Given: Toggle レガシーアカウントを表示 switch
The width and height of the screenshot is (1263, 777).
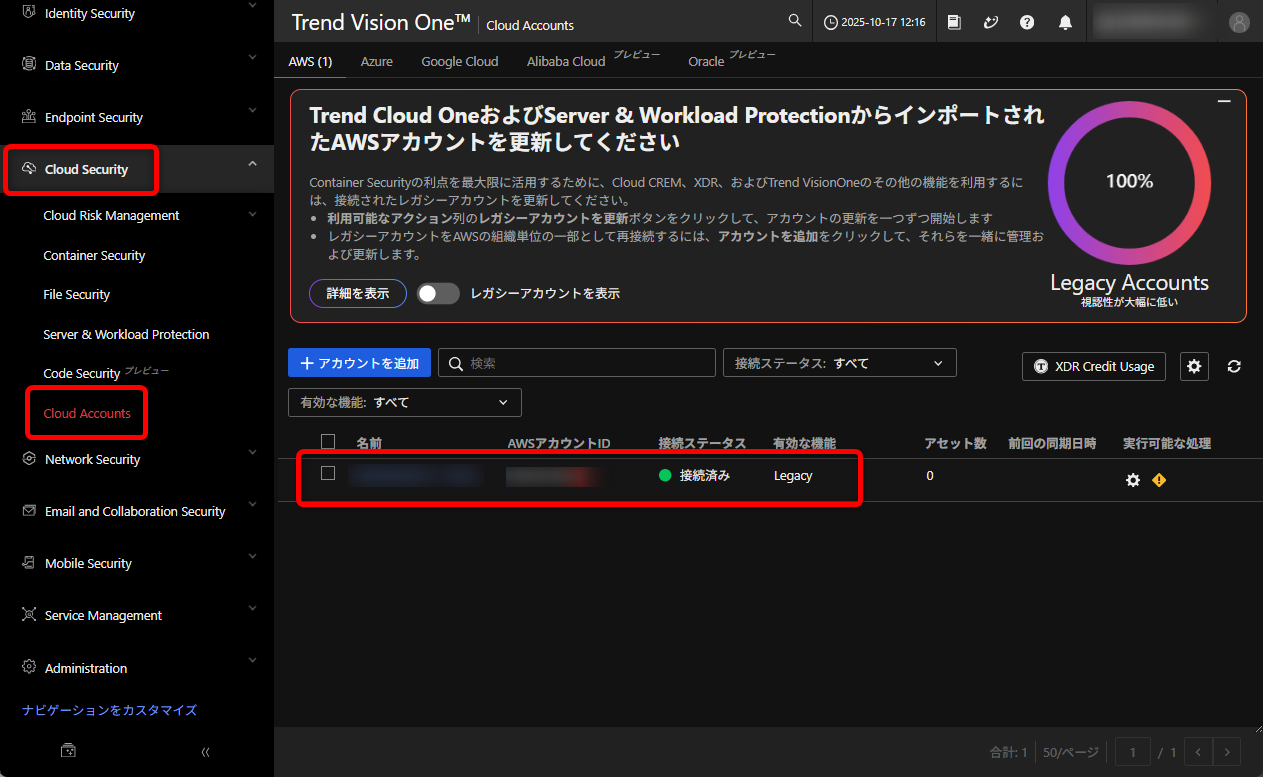Looking at the screenshot, I should pos(438,293).
